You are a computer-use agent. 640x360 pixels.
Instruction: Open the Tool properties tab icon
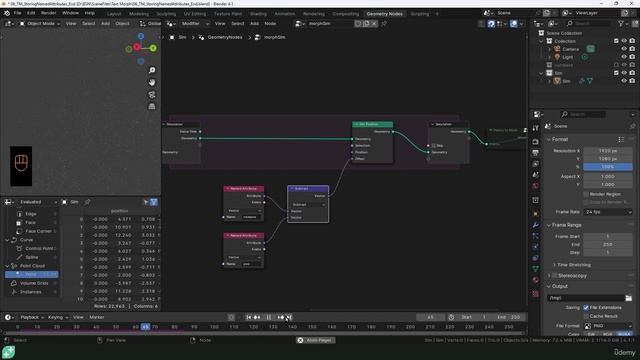pos(536,128)
